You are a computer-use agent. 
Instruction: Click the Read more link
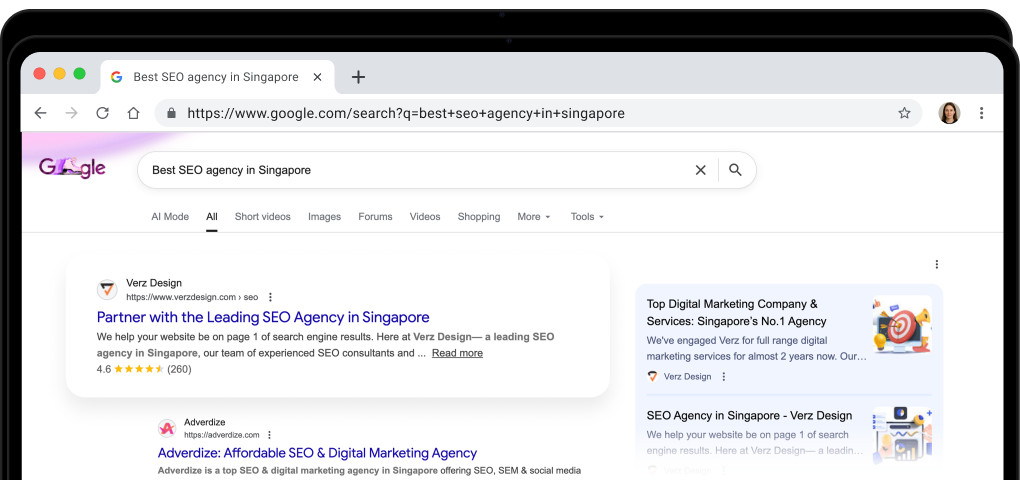pyautogui.click(x=457, y=353)
